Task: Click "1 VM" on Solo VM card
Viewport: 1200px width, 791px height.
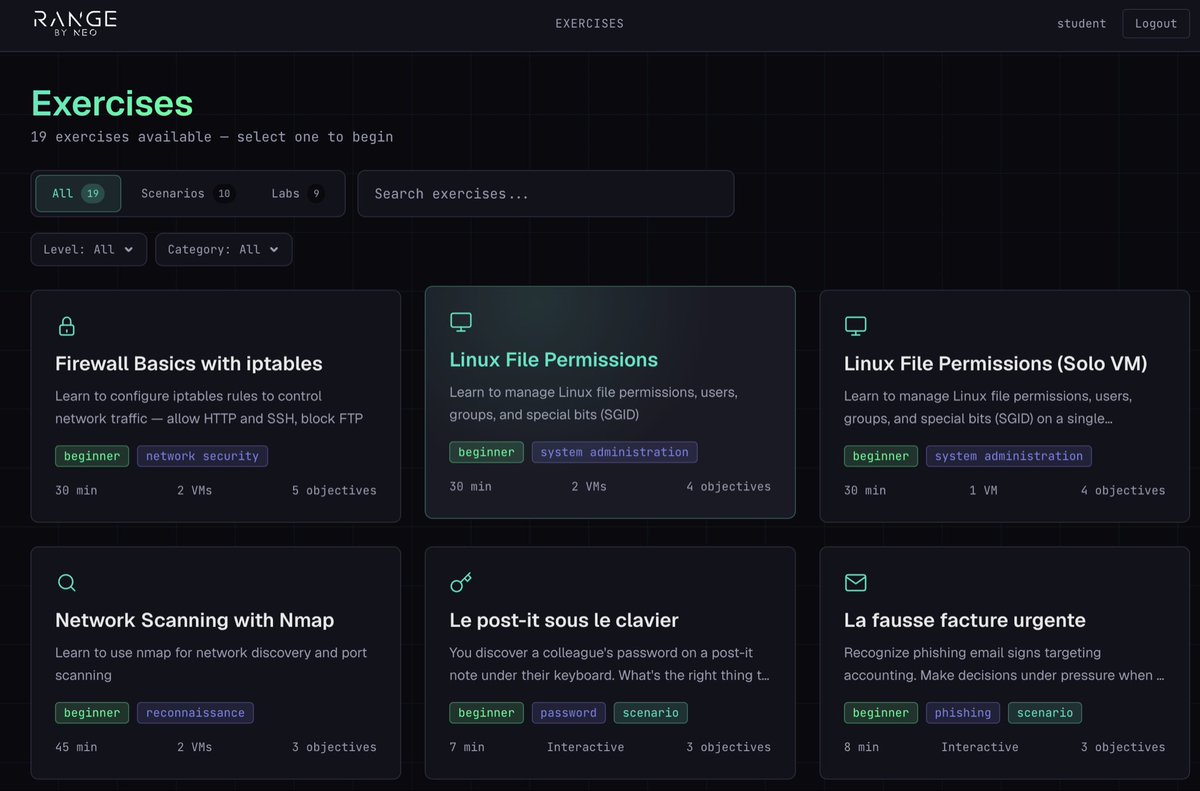Action: click(983, 490)
